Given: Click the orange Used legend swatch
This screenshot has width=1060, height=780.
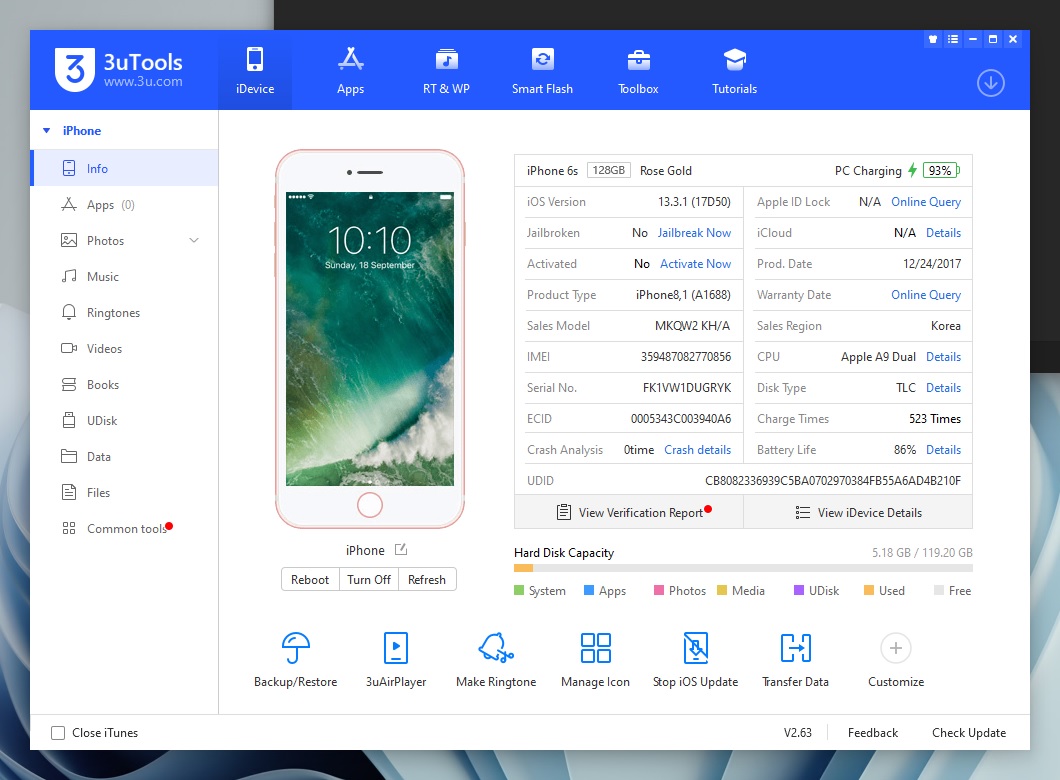Looking at the screenshot, I should (869, 590).
